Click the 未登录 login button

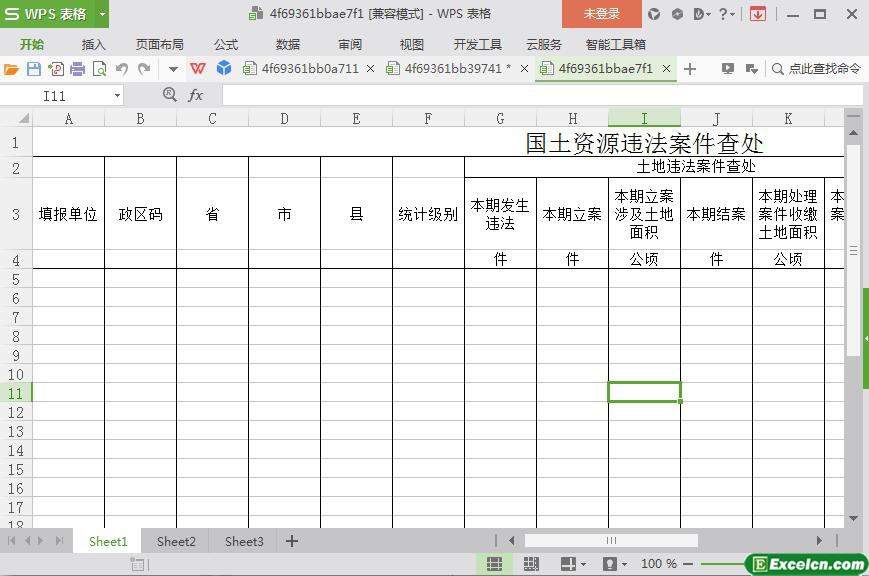(x=601, y=14)
